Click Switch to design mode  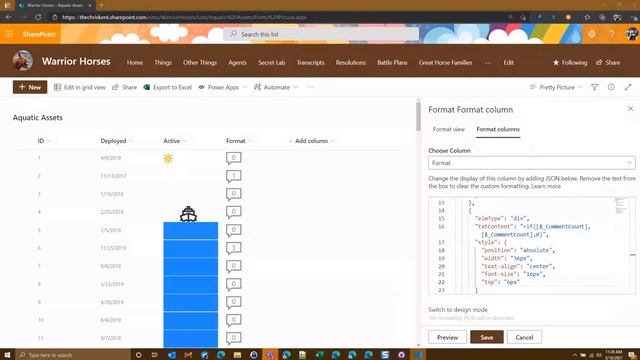tap(458, 309)
